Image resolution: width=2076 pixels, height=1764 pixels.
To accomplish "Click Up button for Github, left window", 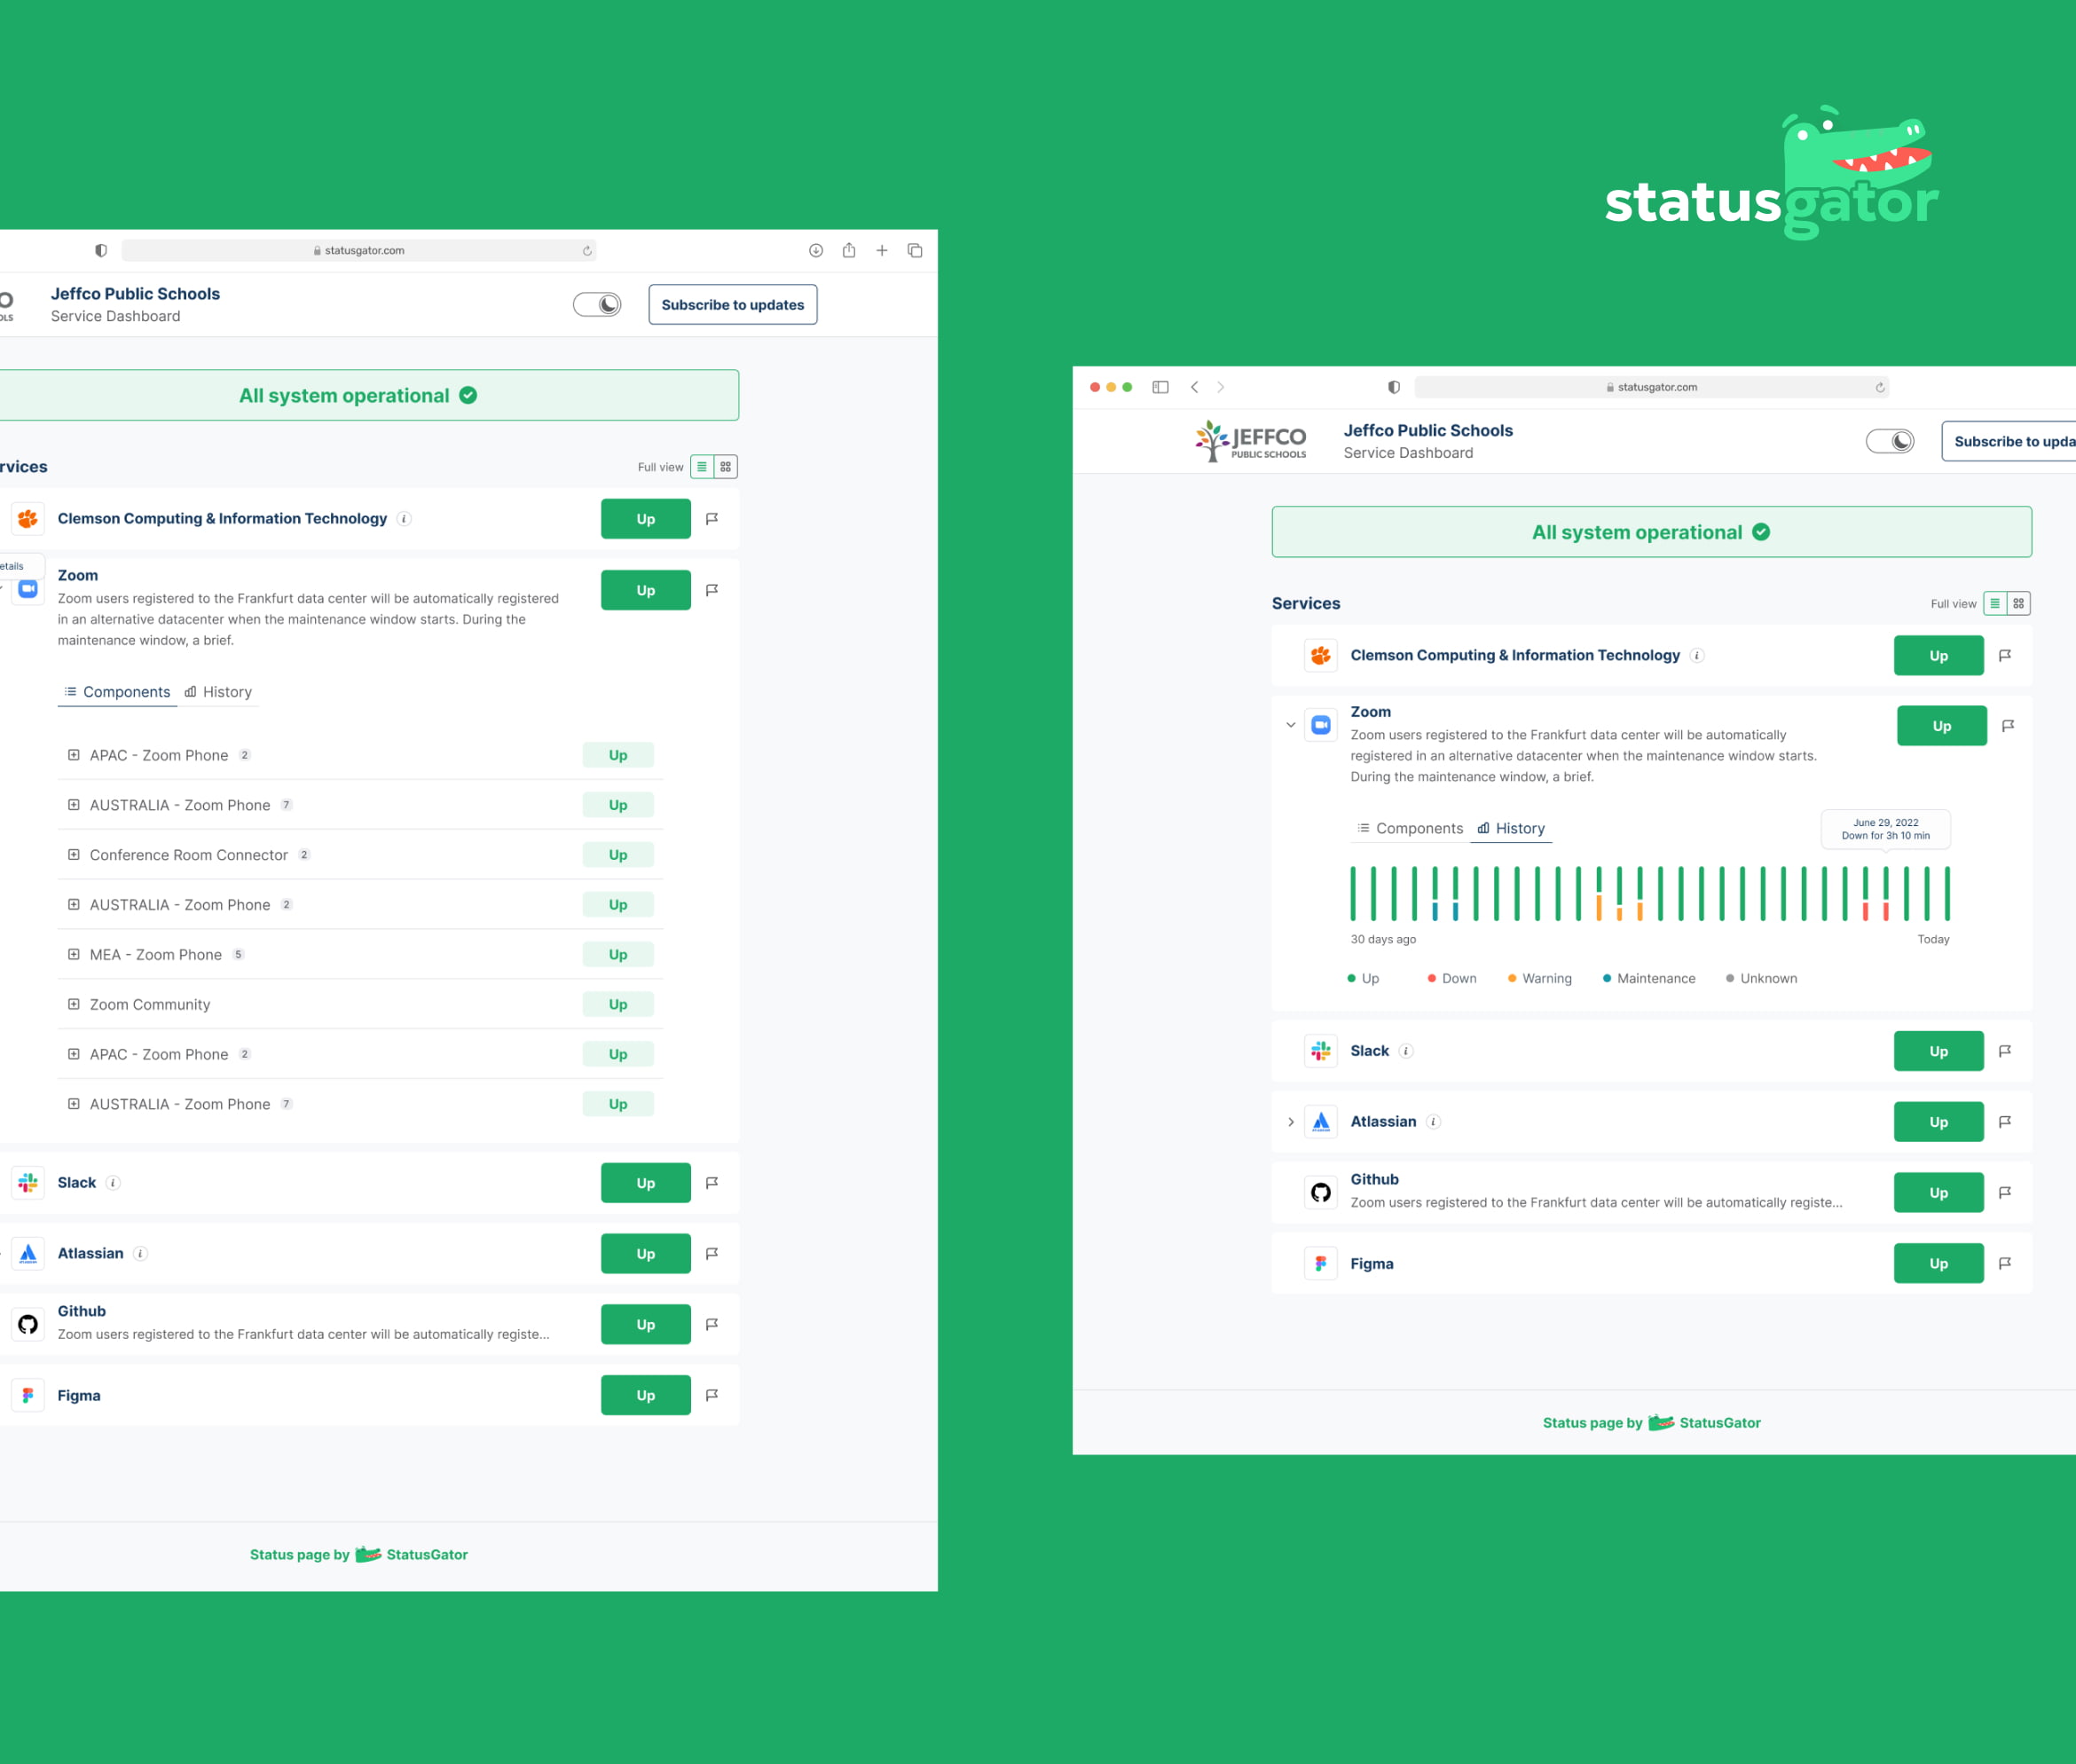I will tap(646, 1325).
